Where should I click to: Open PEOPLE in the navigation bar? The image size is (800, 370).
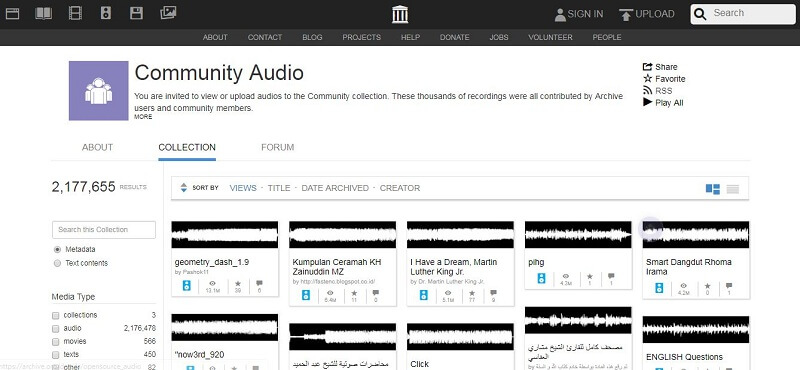pyautogui.click(x=607, y=37)
